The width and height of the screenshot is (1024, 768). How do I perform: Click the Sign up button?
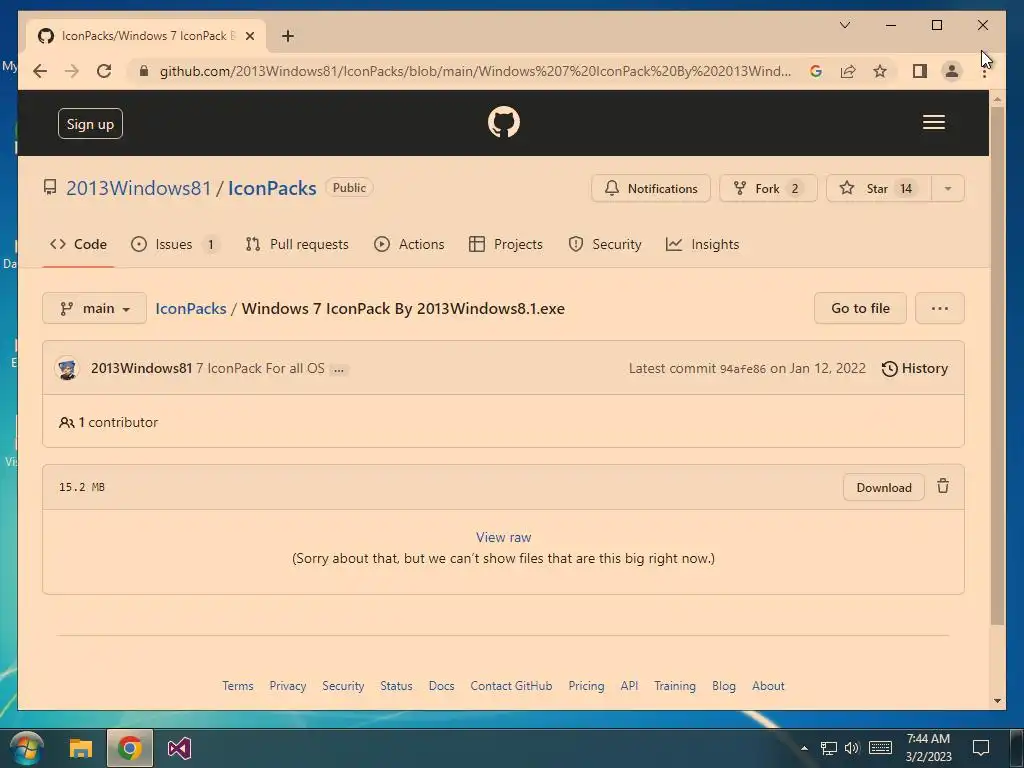tap(90, 123)
